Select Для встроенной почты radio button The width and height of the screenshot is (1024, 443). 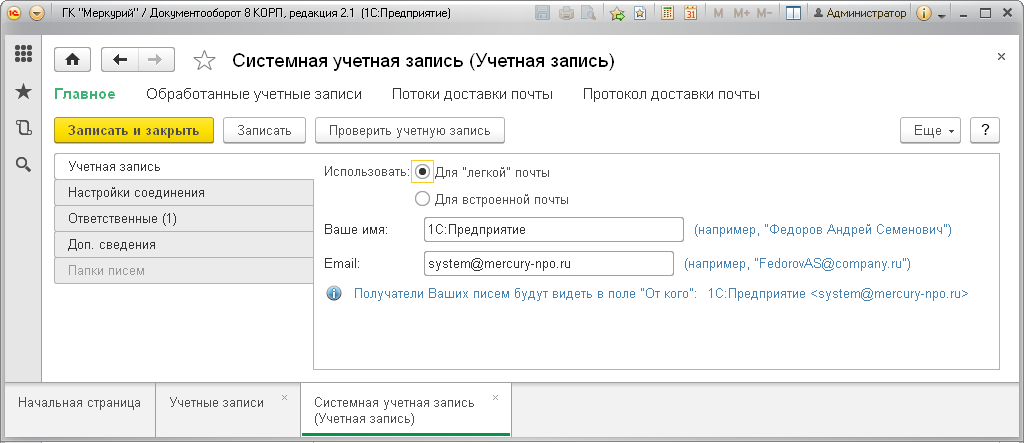pyautogui.click(x=423, y=199)
